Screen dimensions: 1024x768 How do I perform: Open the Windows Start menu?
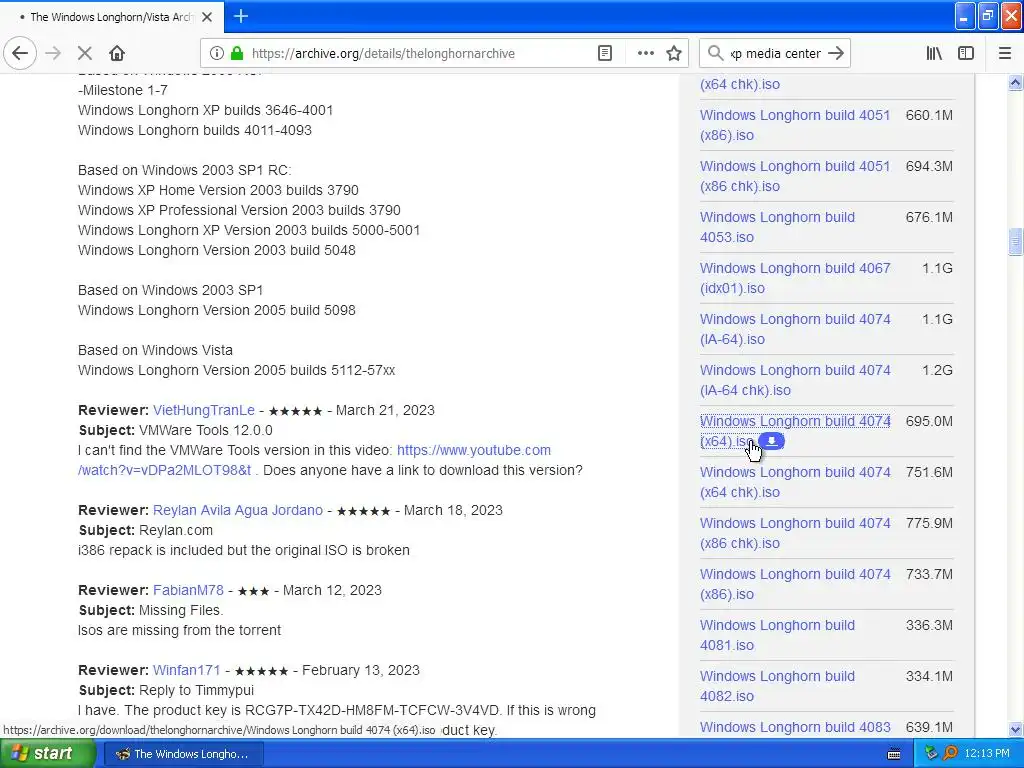[48, 754]
